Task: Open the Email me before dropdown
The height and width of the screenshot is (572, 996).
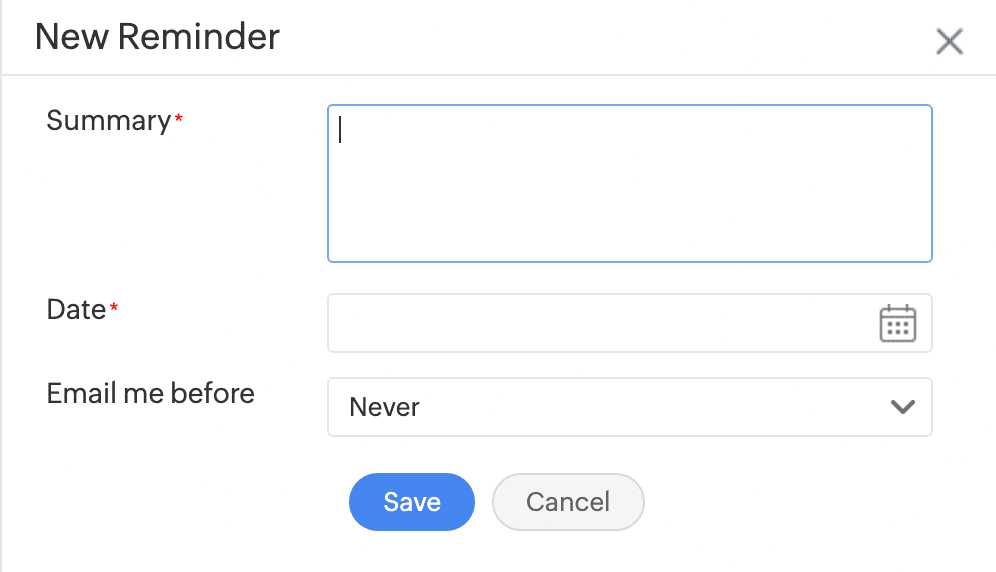Action: coord(630,407)
